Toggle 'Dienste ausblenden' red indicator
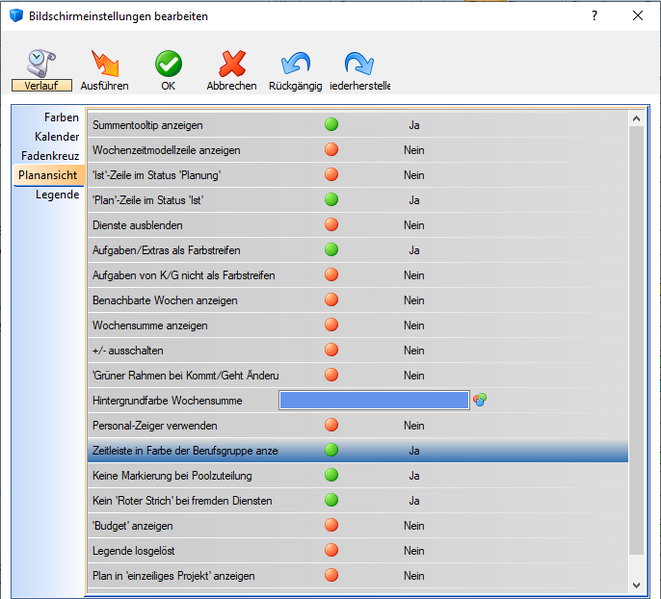The width and height of the screenshot is (661, 599). point(331,225)
